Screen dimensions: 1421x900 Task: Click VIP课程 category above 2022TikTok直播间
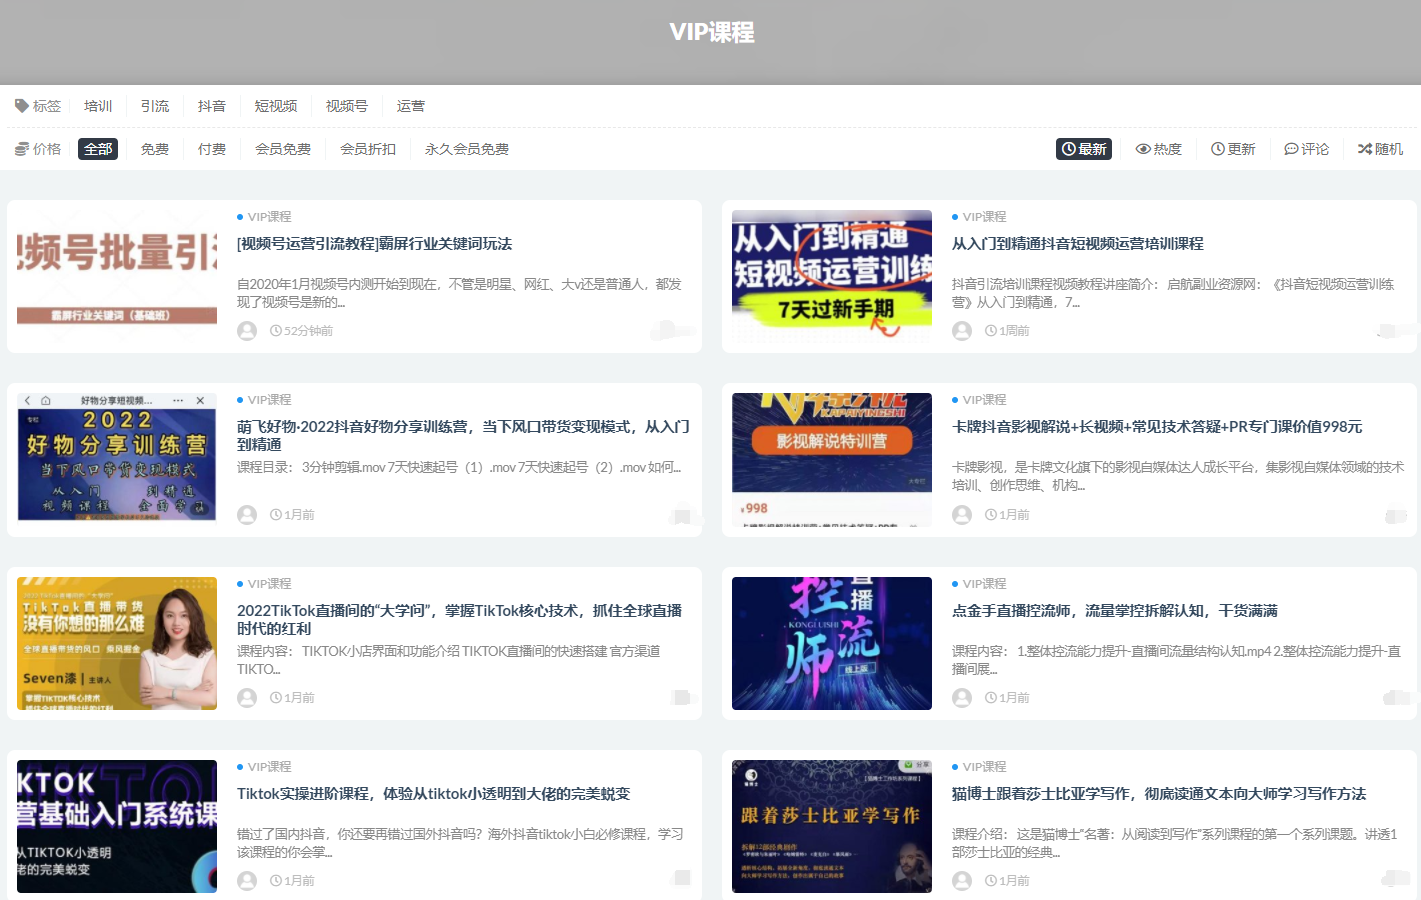(x=269, y=584)
